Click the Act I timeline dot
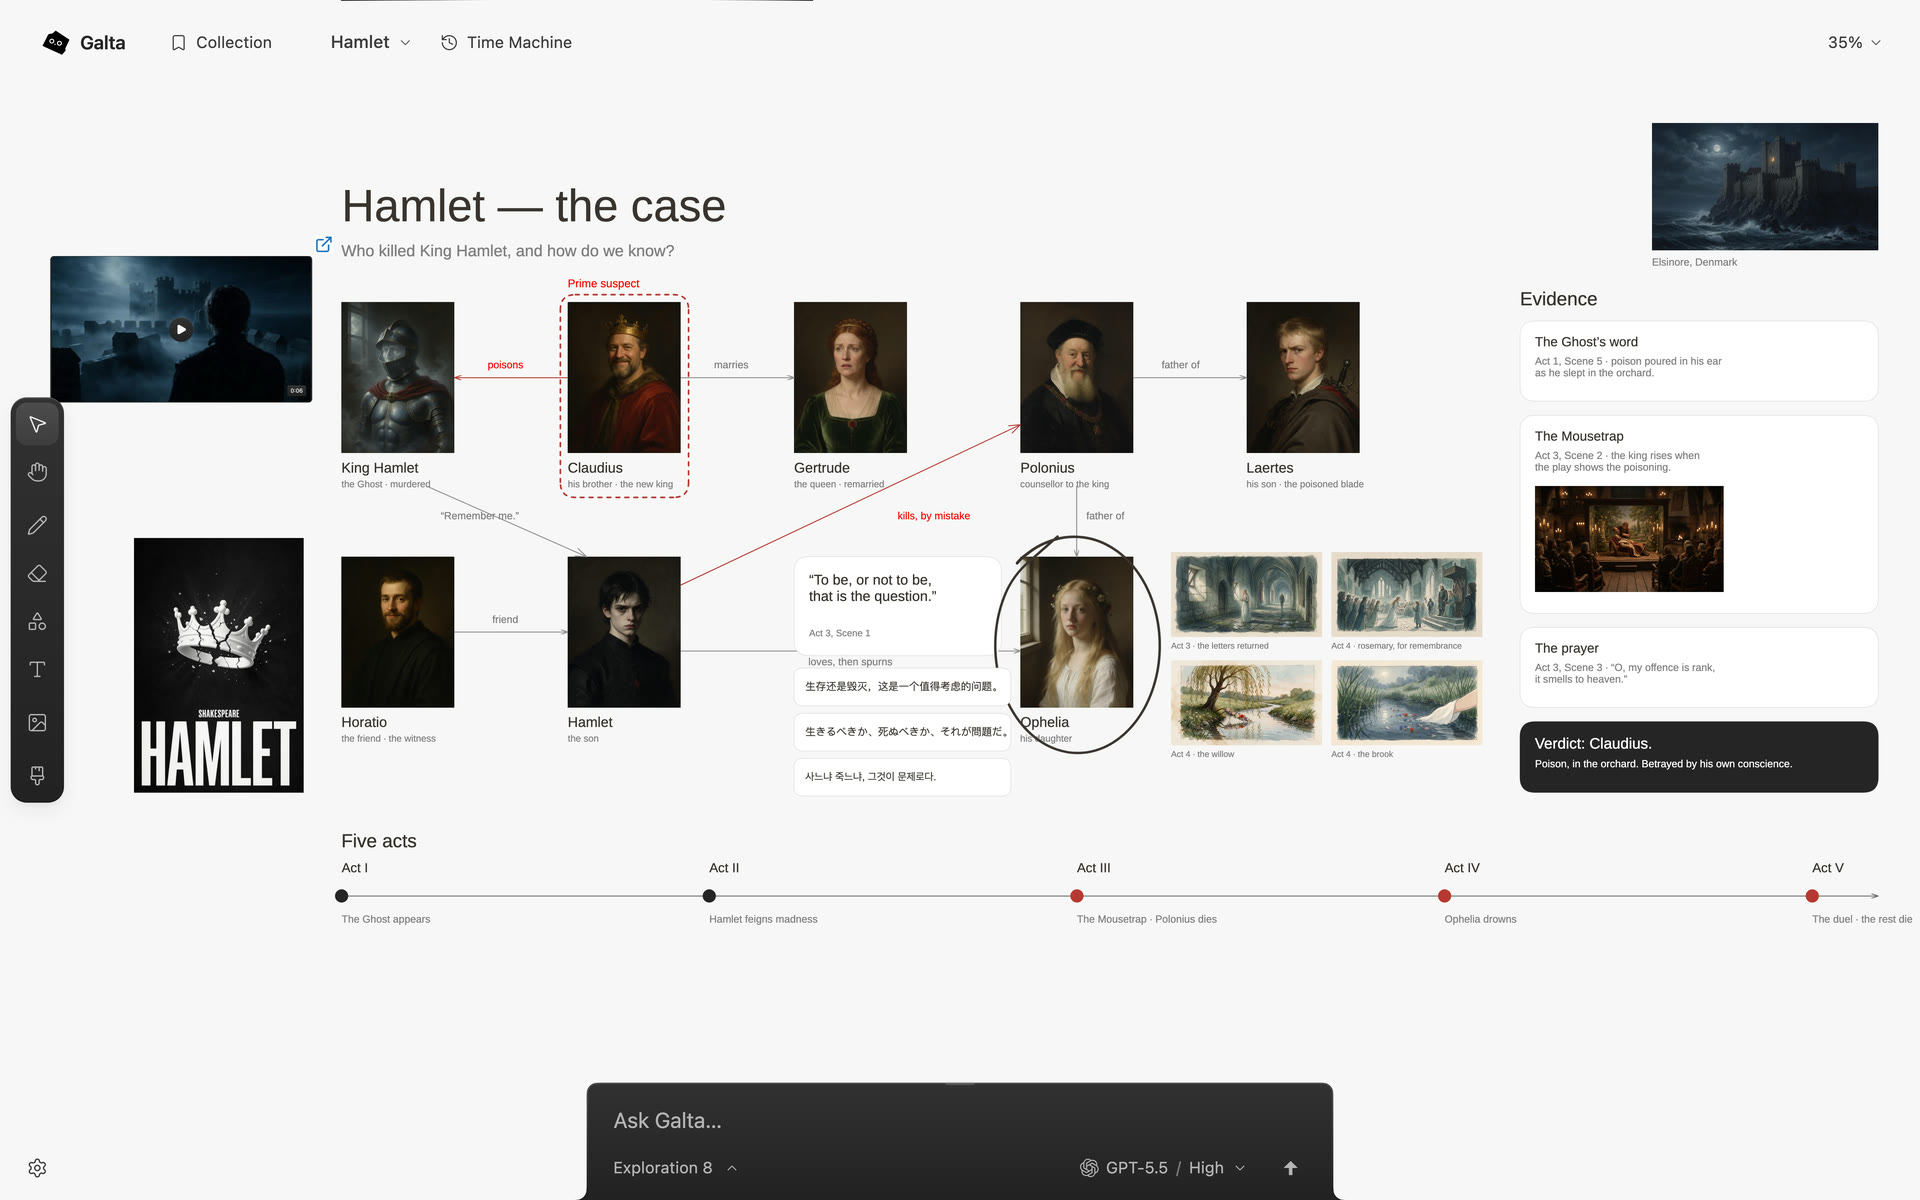The height and width of the screenshot is (1200, 1920). pyautogui.click(x=342, y=896)
